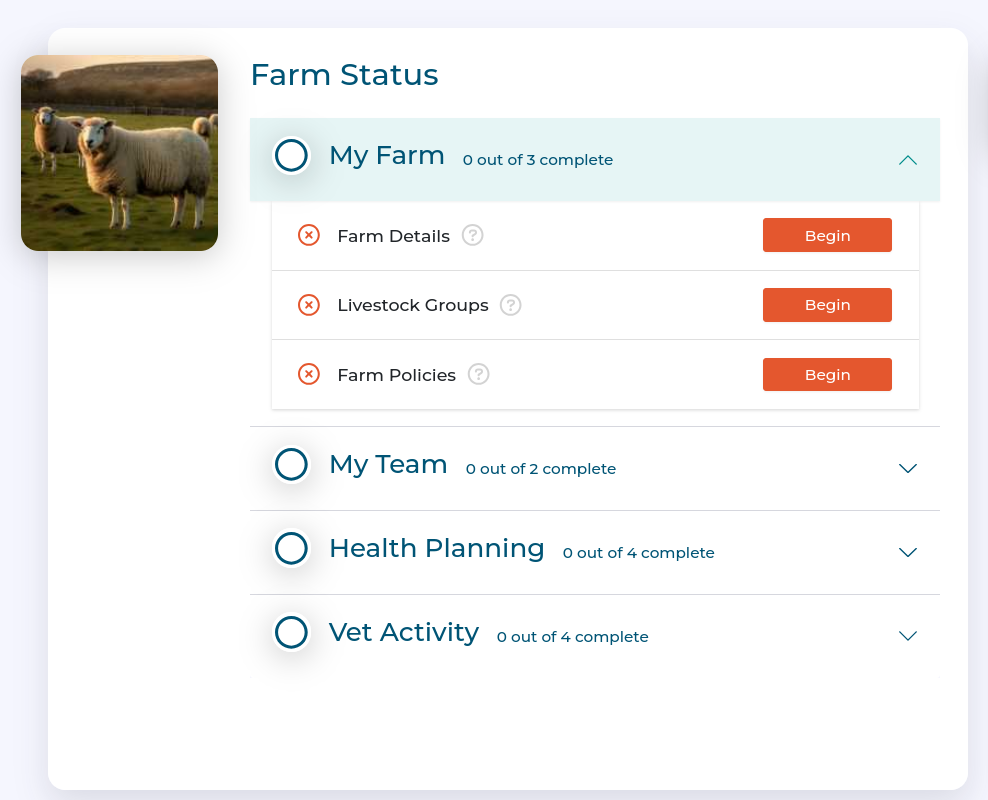Select the My Farm section header
The image size is (988, 800).
click(x=387, y=156)
